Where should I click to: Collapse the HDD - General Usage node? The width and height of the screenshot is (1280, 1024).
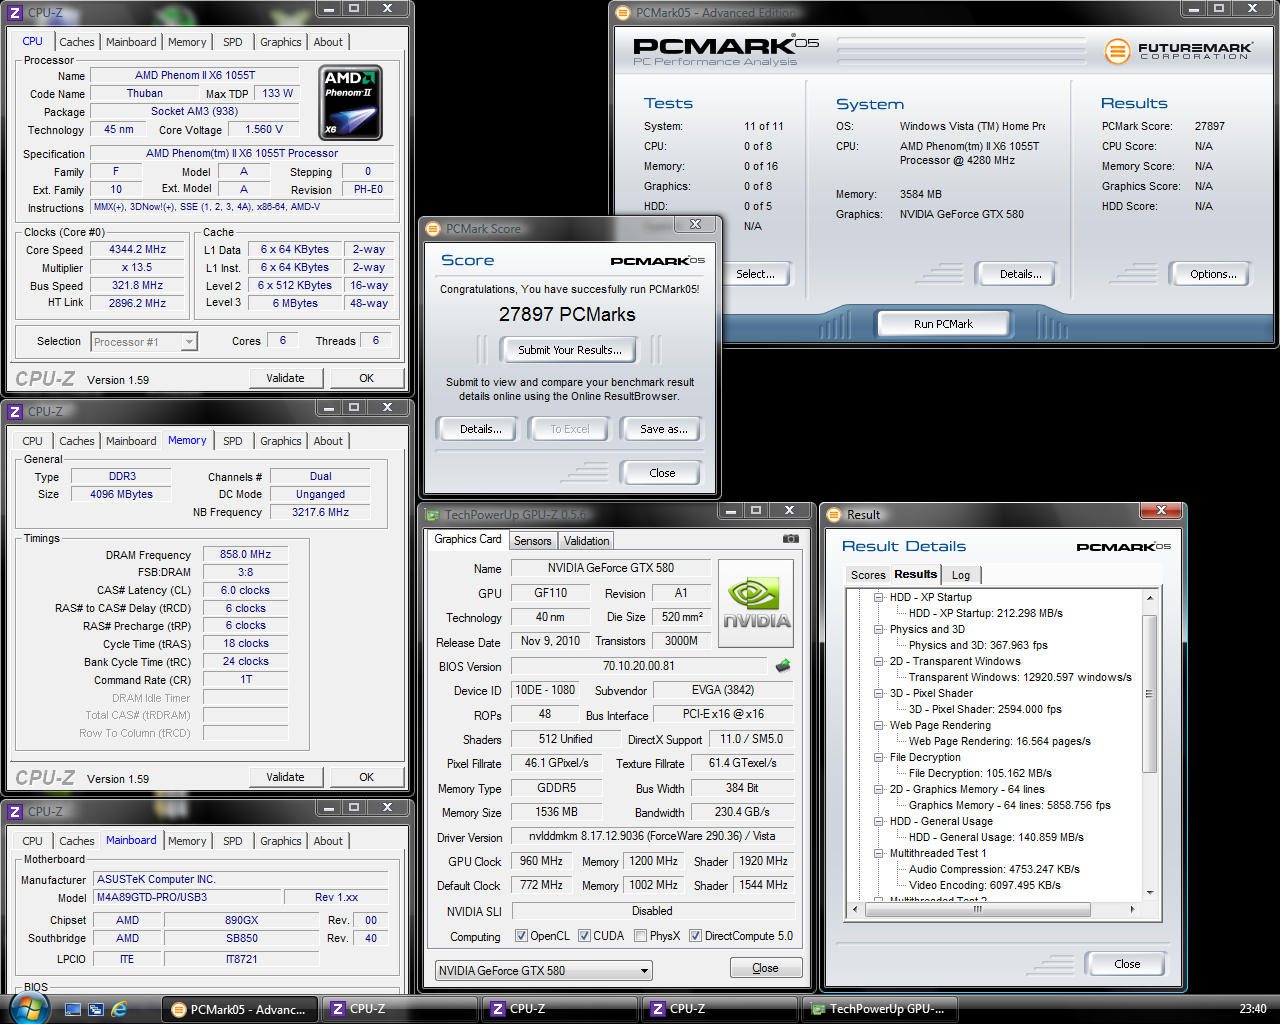pyautogui.click(x=878, y=821)
